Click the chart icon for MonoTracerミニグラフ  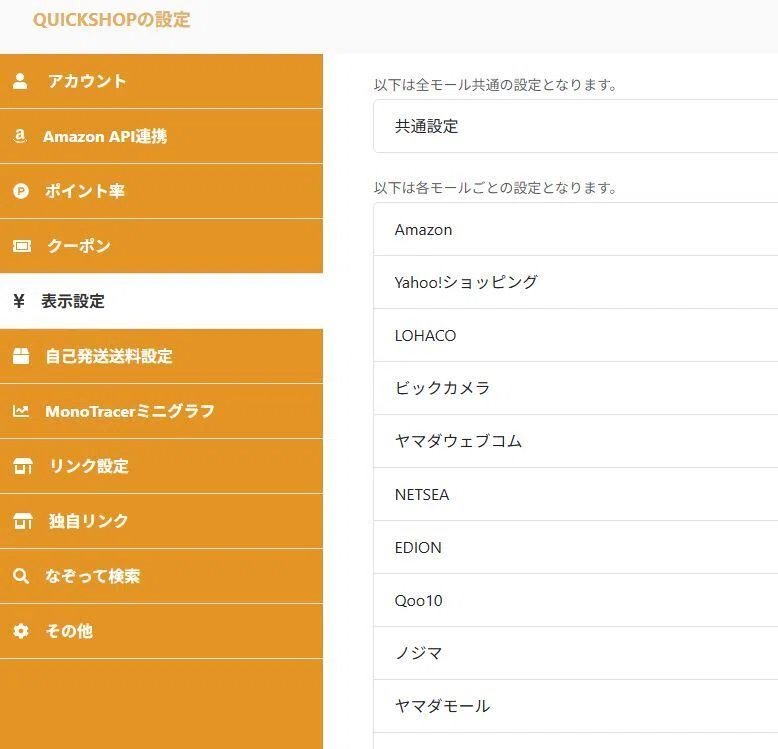pos(21,411)
